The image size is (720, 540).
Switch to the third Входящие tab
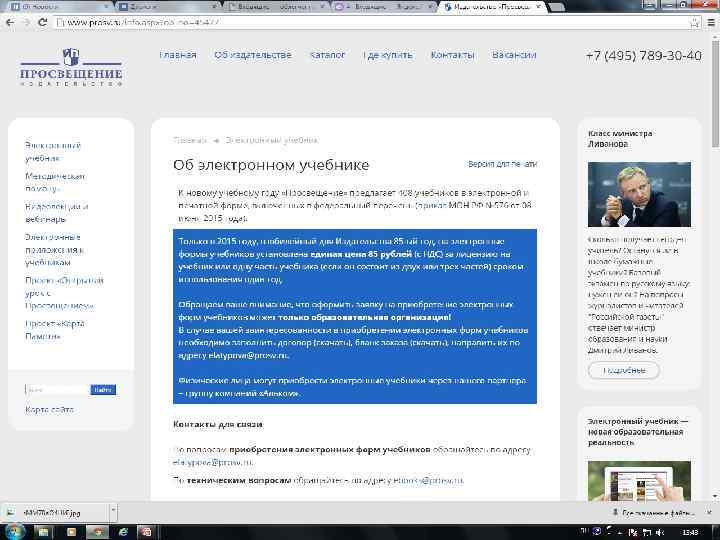pyautogui.click(x=276, y=6)
